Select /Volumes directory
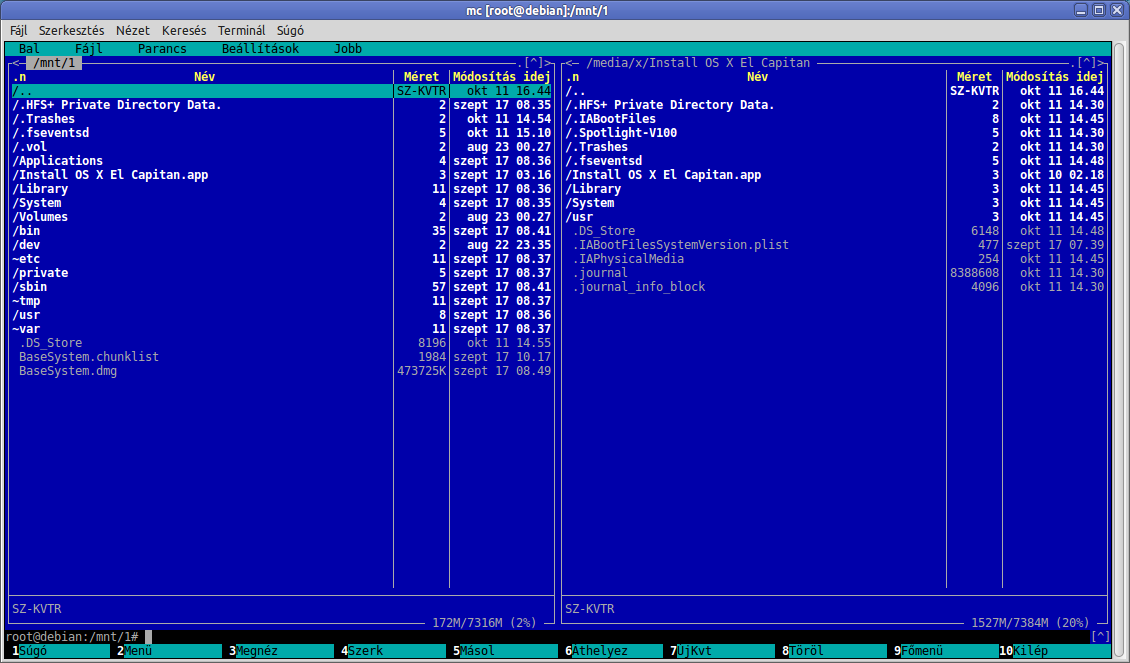 tap(281, 217)
